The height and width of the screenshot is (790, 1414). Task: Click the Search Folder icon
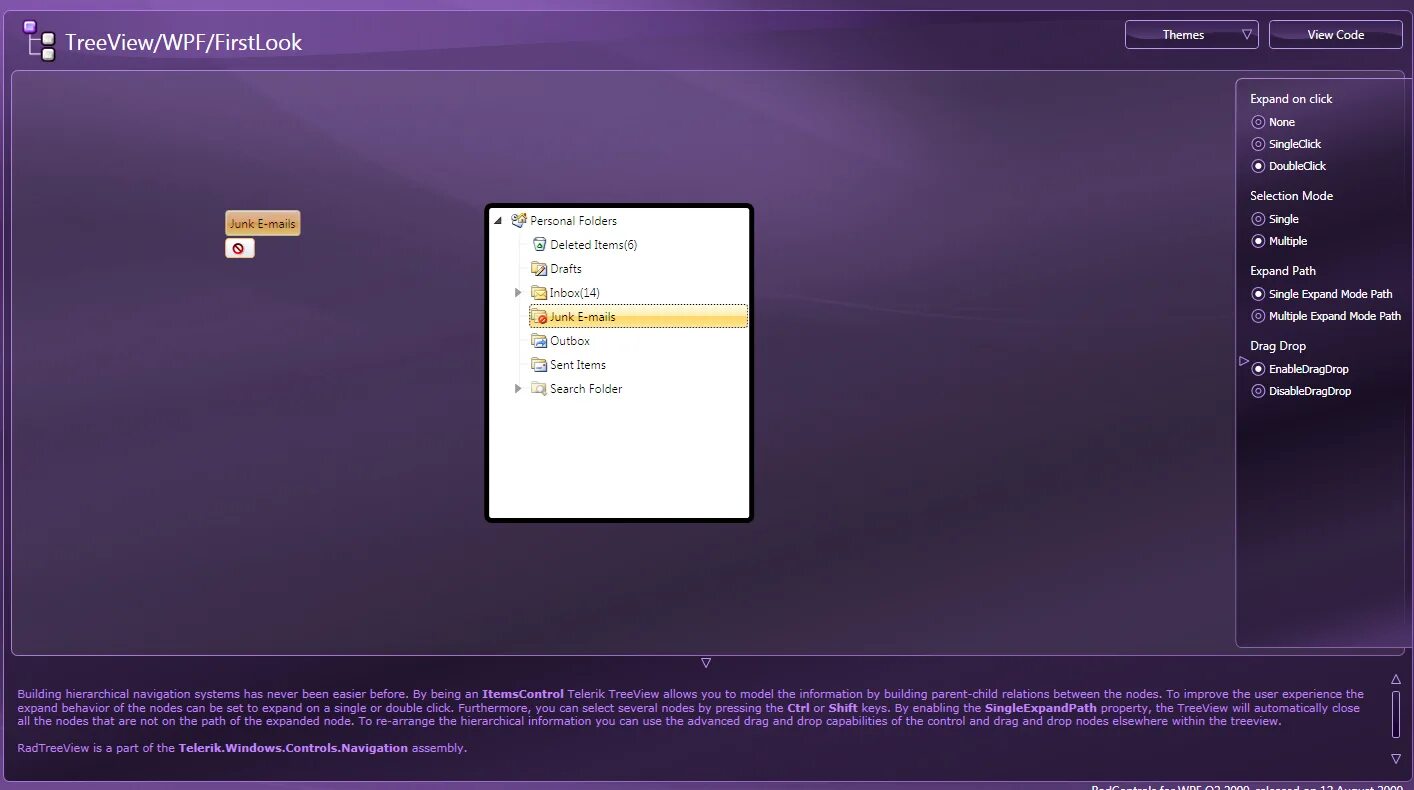tap(539, 388)
